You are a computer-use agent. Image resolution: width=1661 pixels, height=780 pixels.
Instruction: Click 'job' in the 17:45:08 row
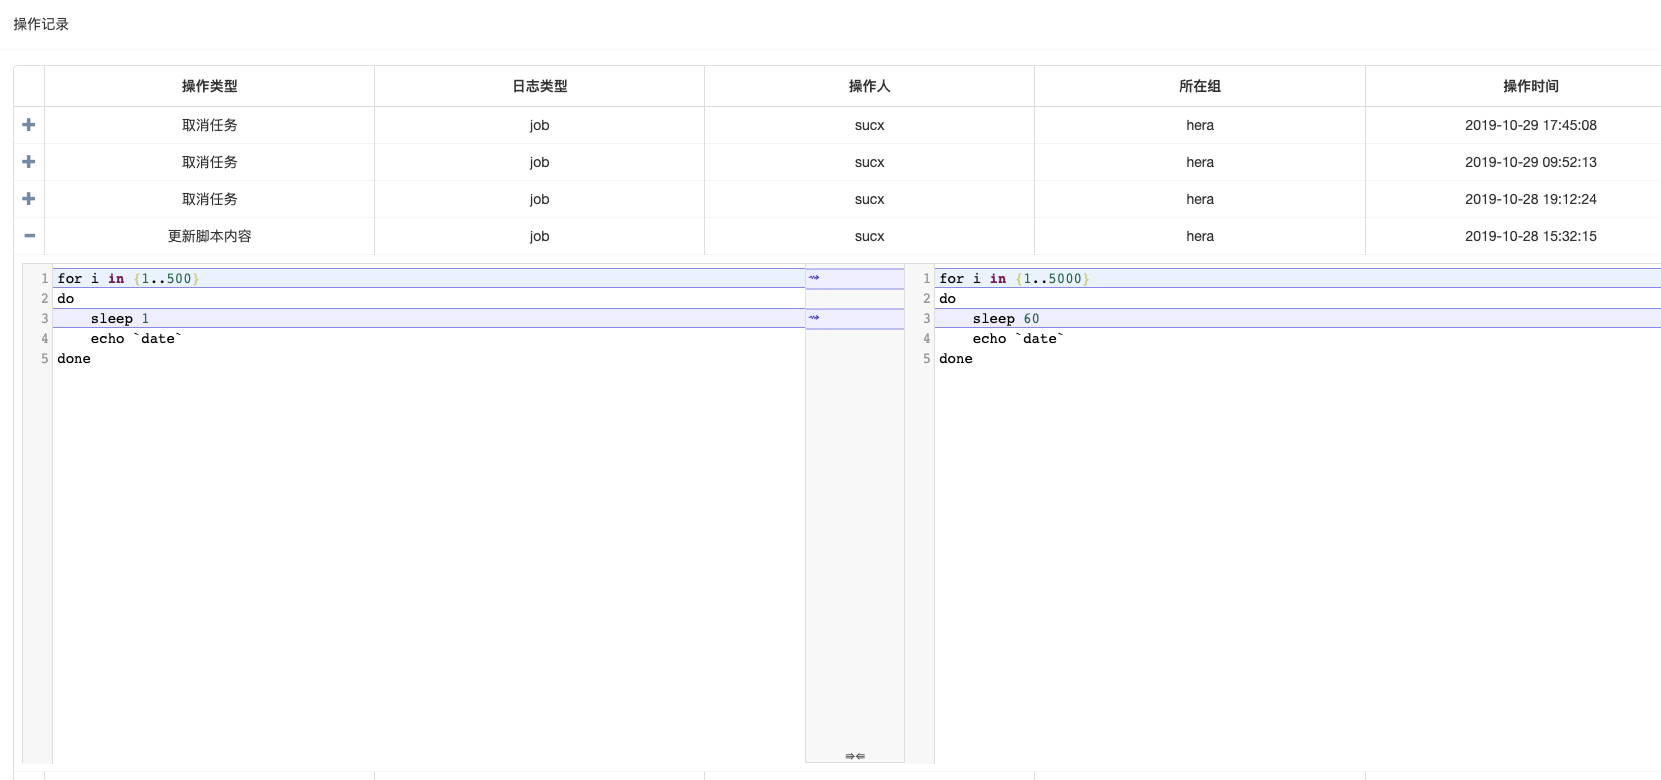pos(540,125)
